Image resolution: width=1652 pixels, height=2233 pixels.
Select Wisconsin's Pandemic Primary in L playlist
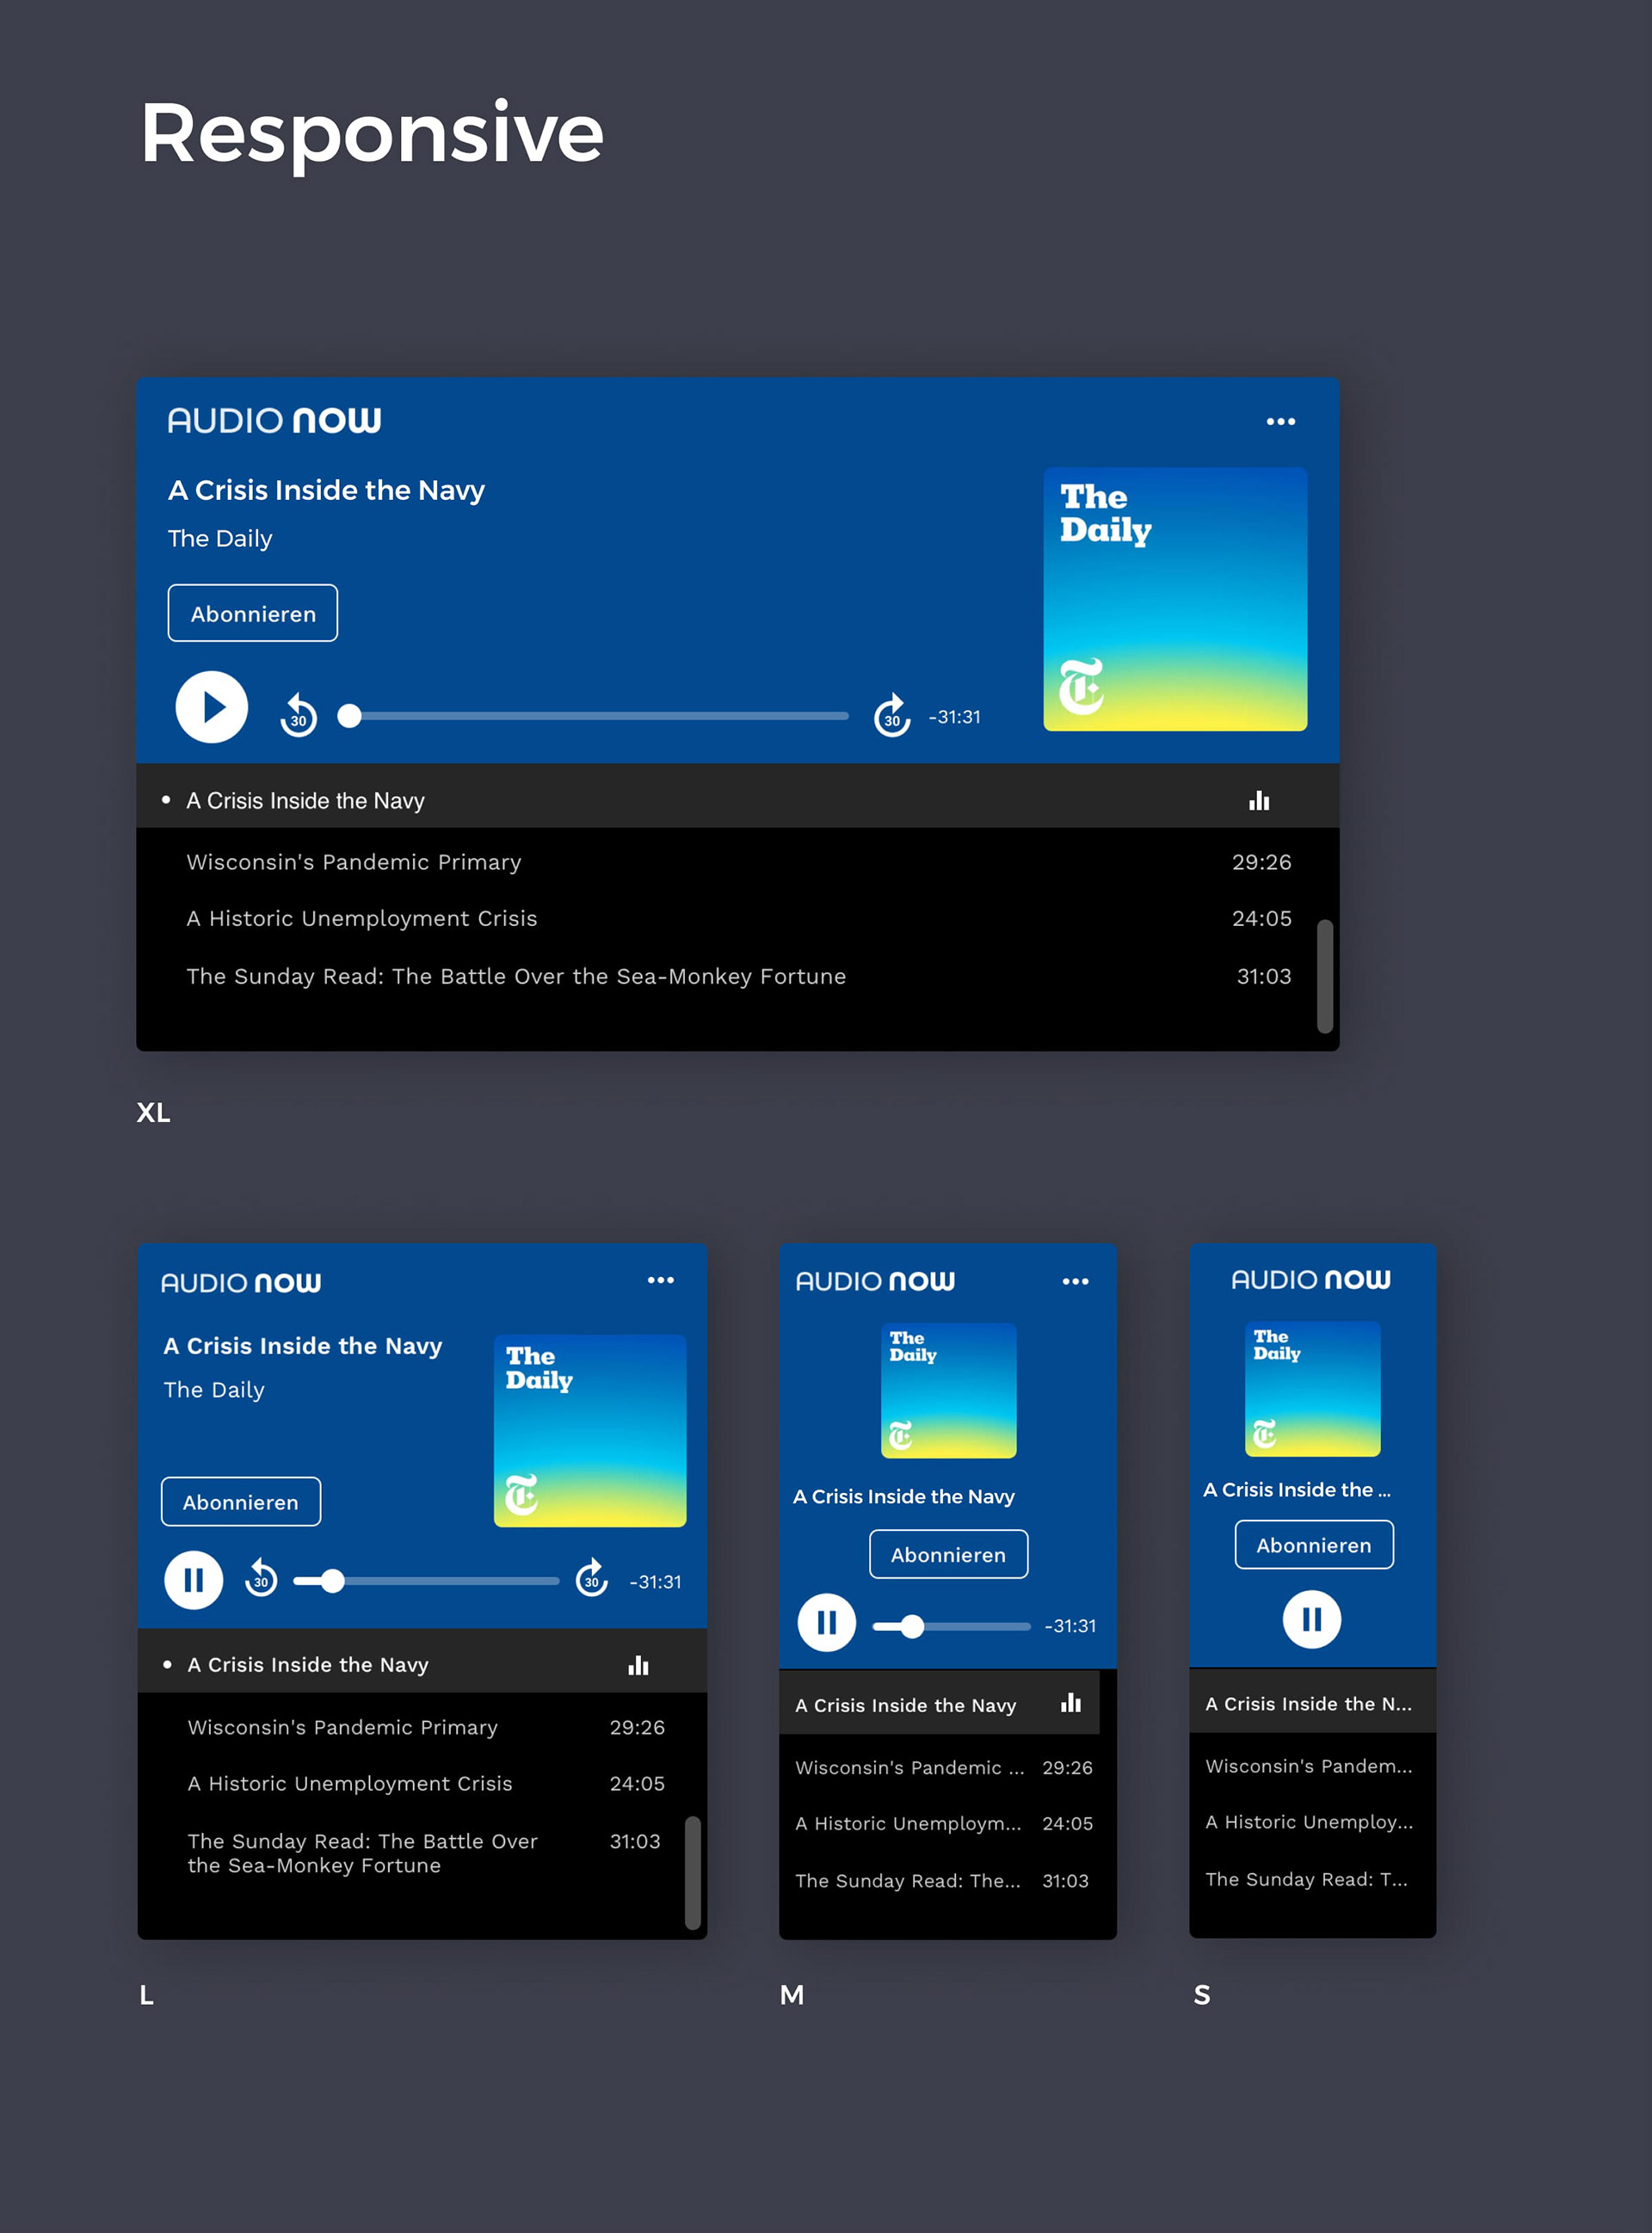pyautogui.click(x=422, y=1727)
